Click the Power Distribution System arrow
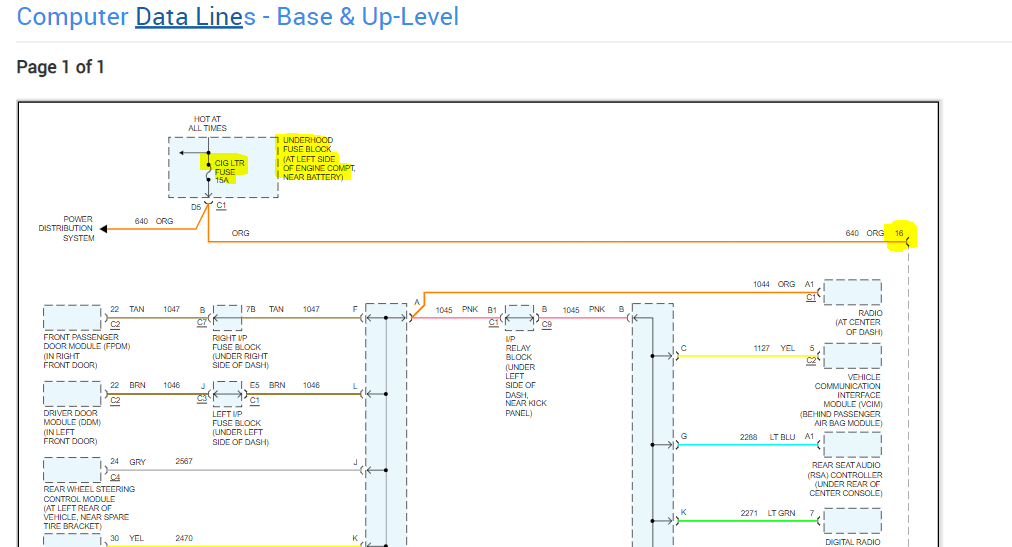The image size is (1012, 547). tap(103, 229)
